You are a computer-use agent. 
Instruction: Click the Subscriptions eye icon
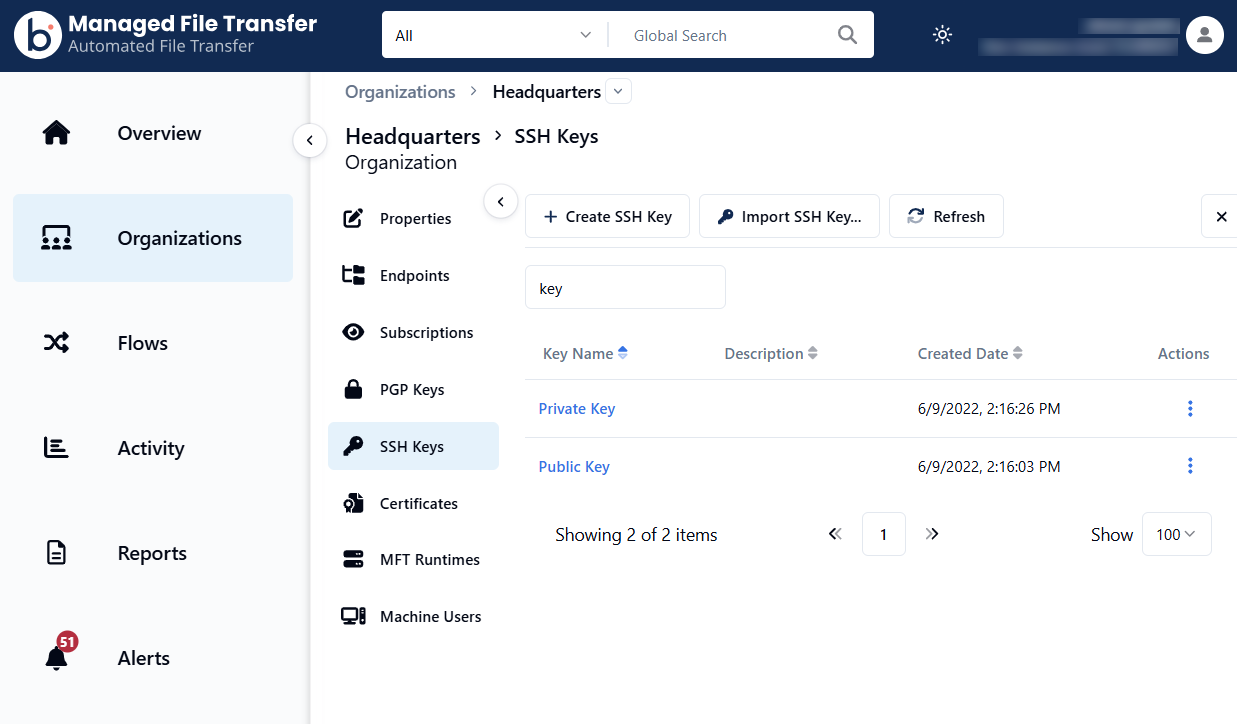click(x=353, y=332)
